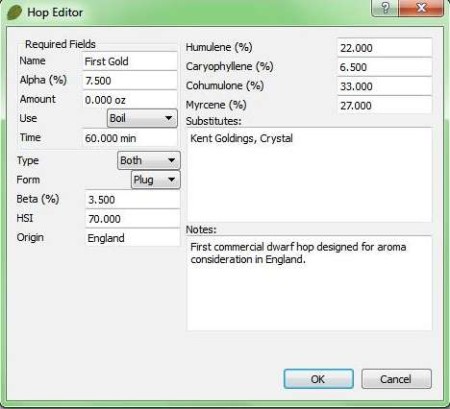Click the Amount field showing 0.000 oz

[130, 100]
